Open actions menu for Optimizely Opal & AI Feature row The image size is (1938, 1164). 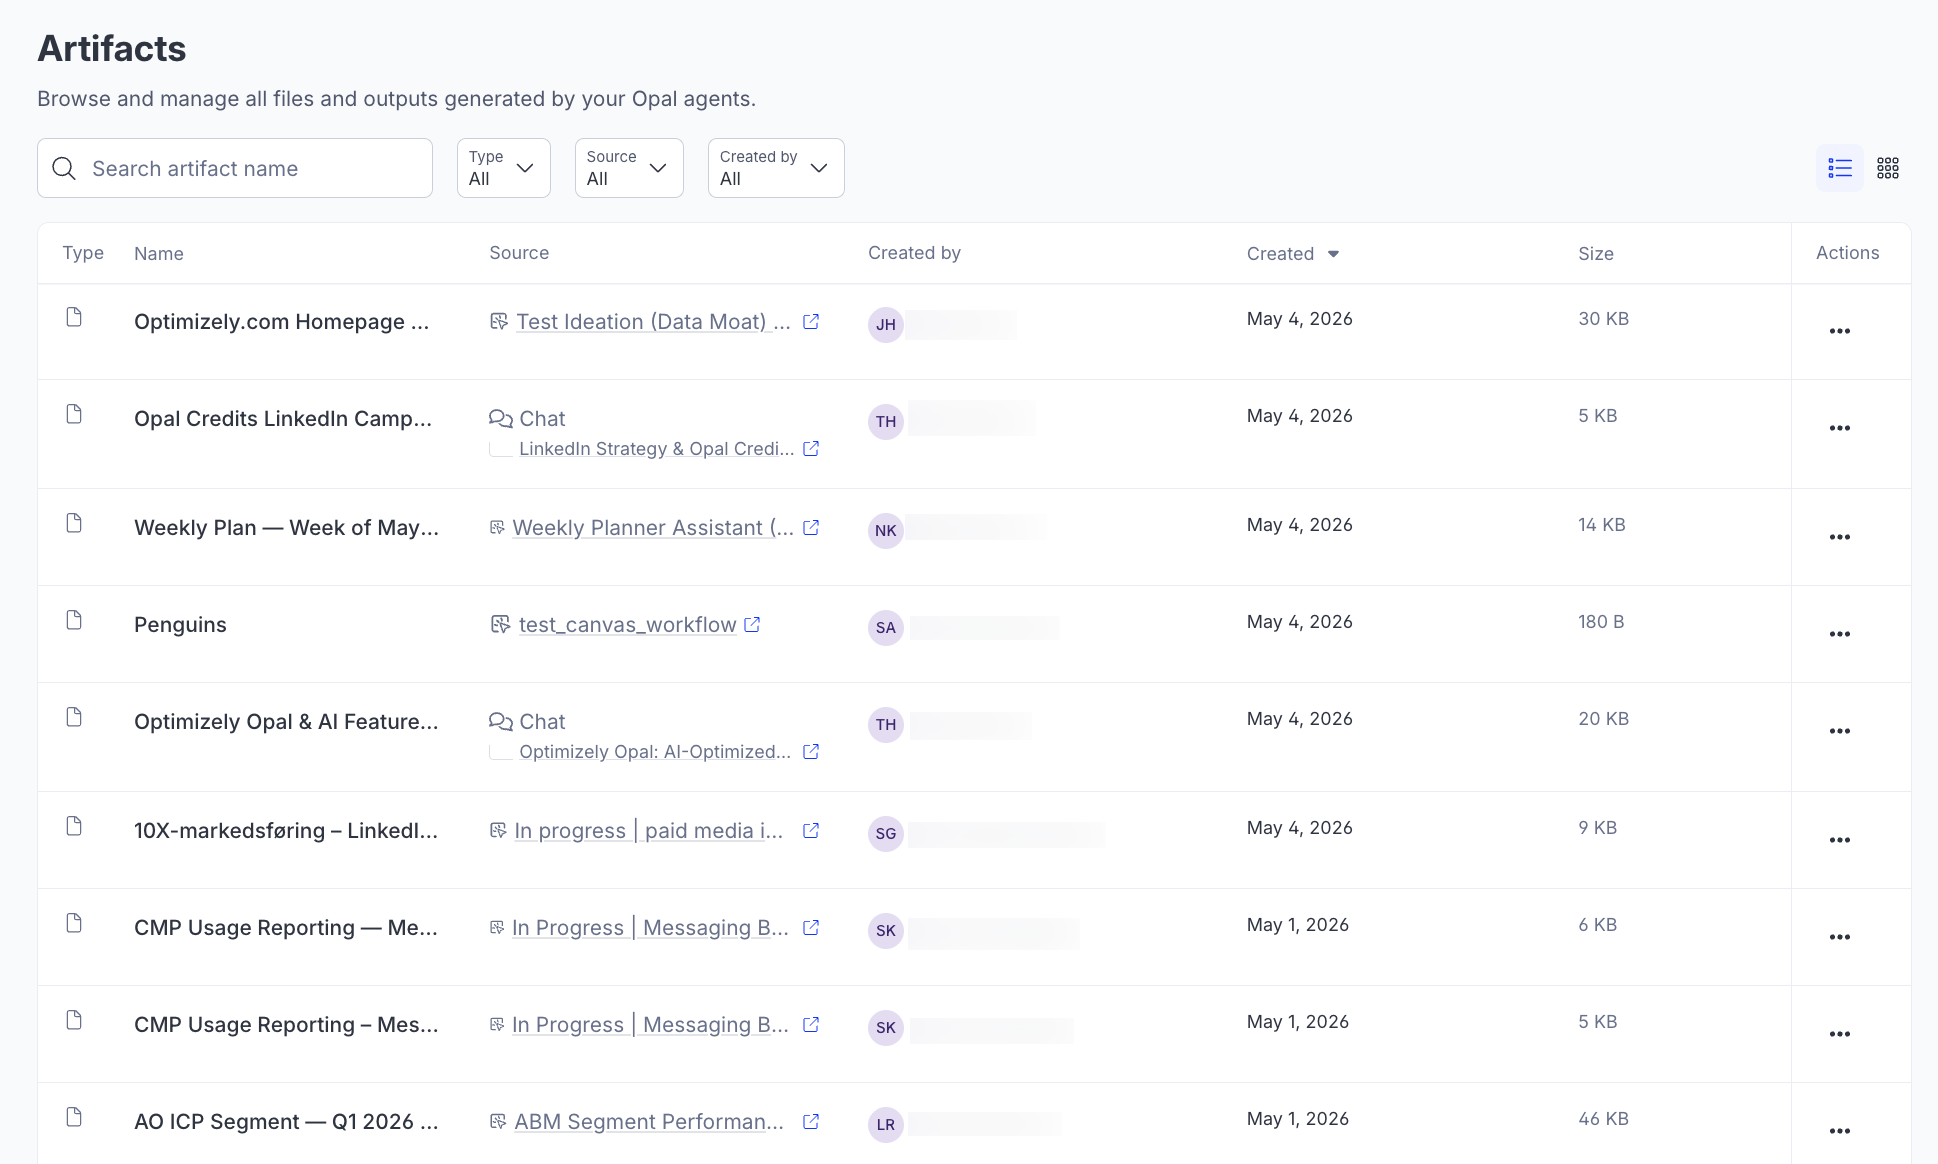pos(1839,731)
